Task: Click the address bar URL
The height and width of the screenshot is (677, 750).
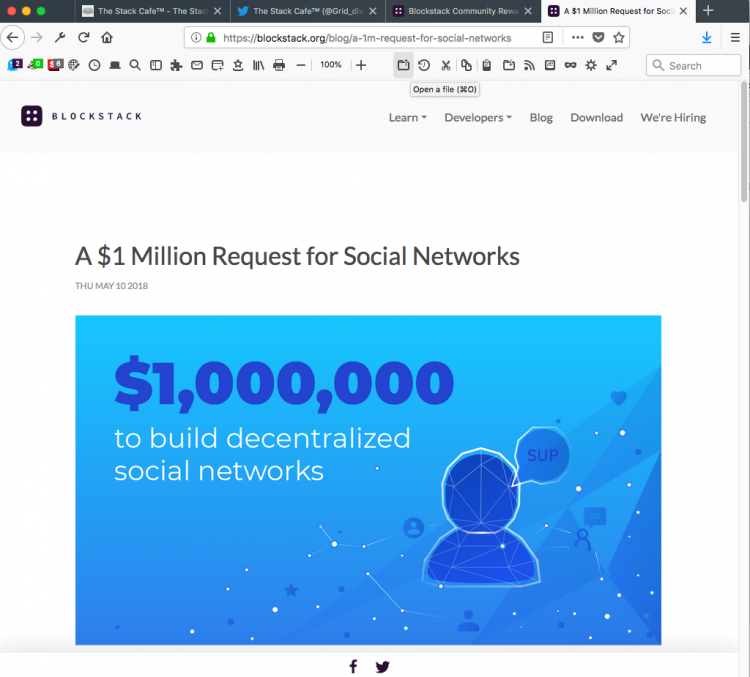Action: (x=367, y=38)
